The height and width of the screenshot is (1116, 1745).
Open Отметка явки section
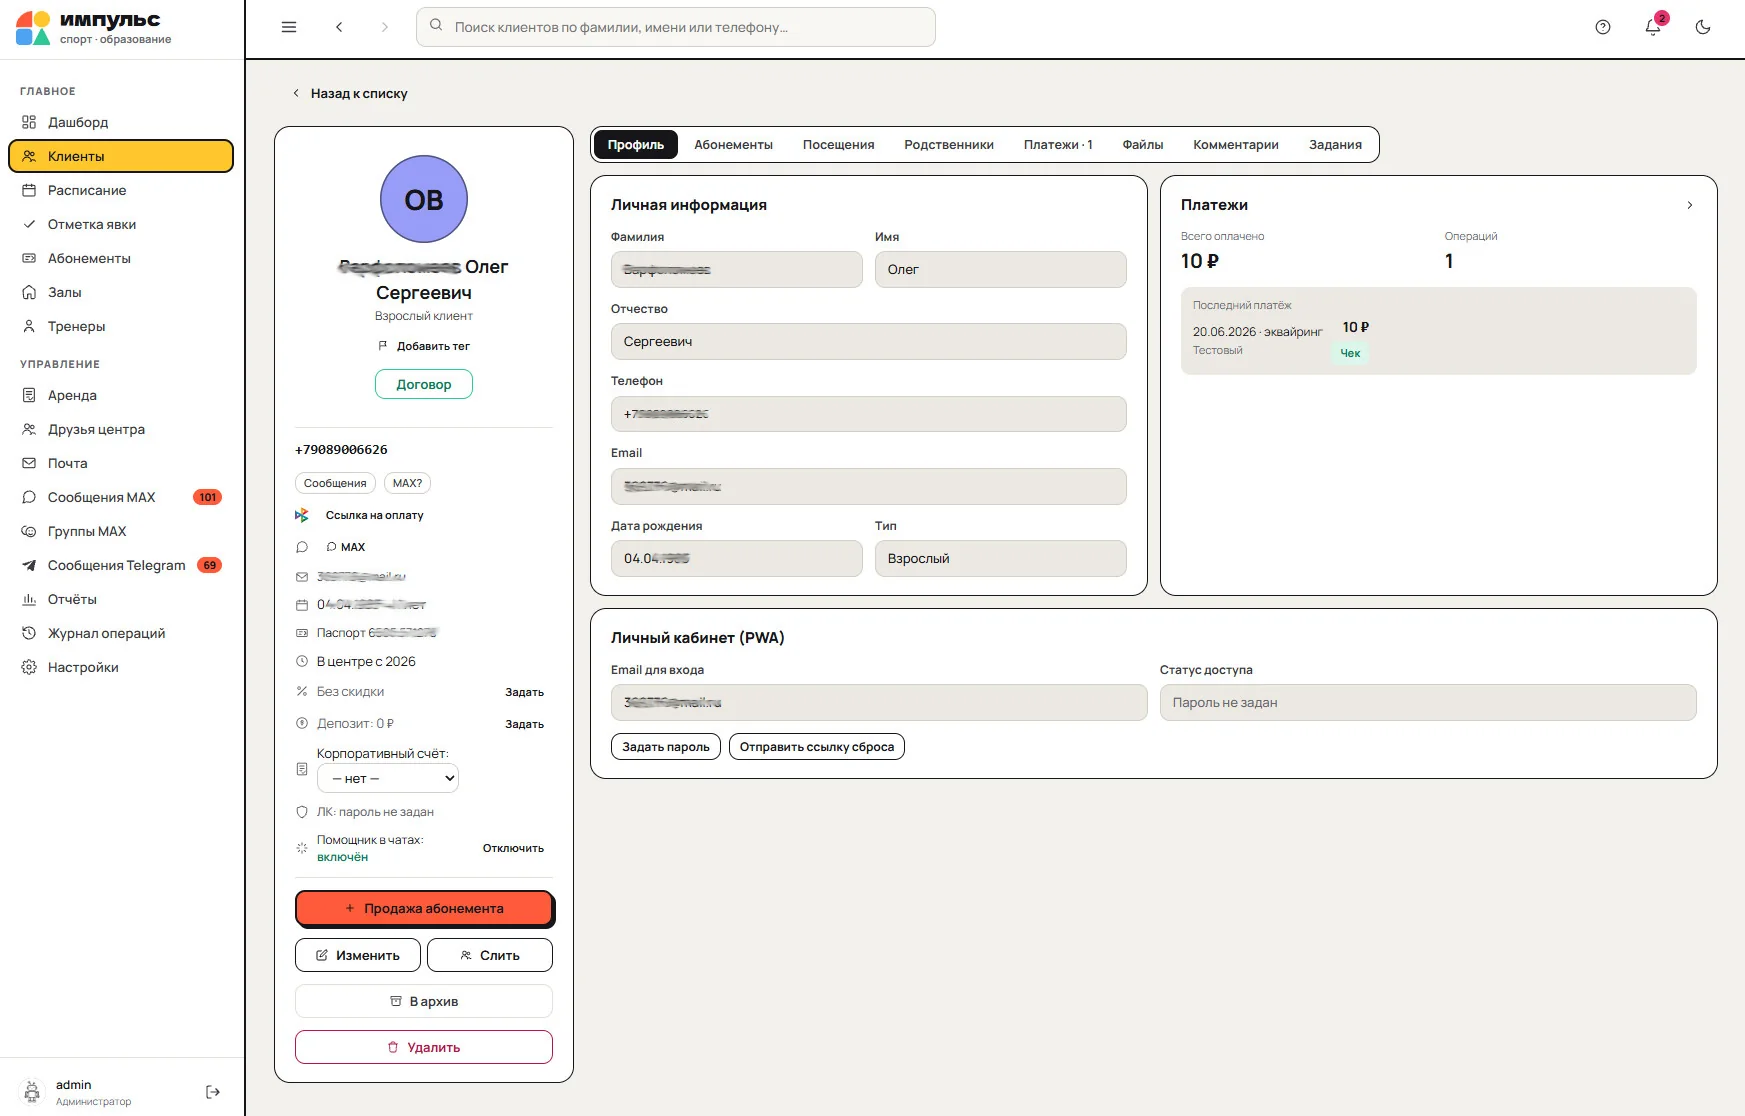click(121, 224)
